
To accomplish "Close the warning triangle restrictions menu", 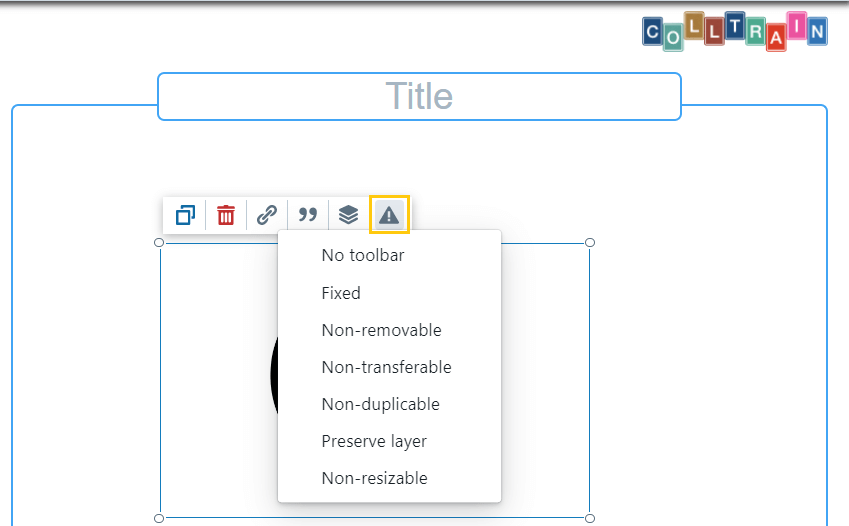I will [x=389, y=215].
